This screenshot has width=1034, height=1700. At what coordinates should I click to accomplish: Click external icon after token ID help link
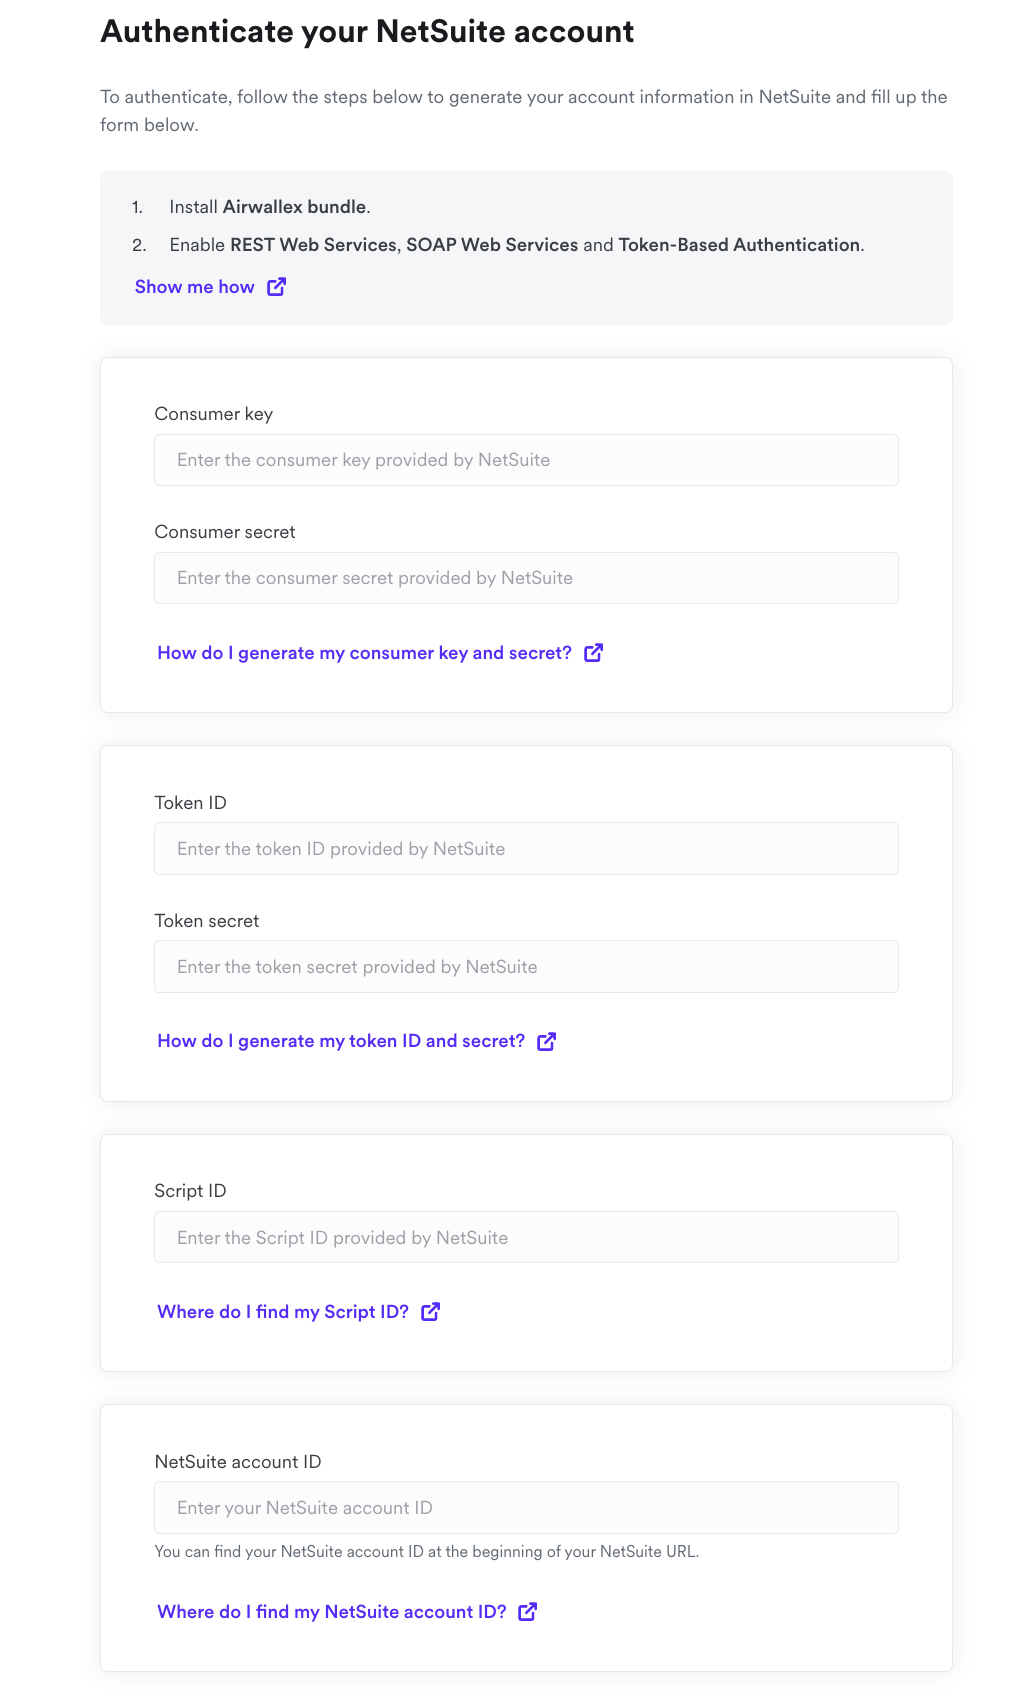[547, 1041]
